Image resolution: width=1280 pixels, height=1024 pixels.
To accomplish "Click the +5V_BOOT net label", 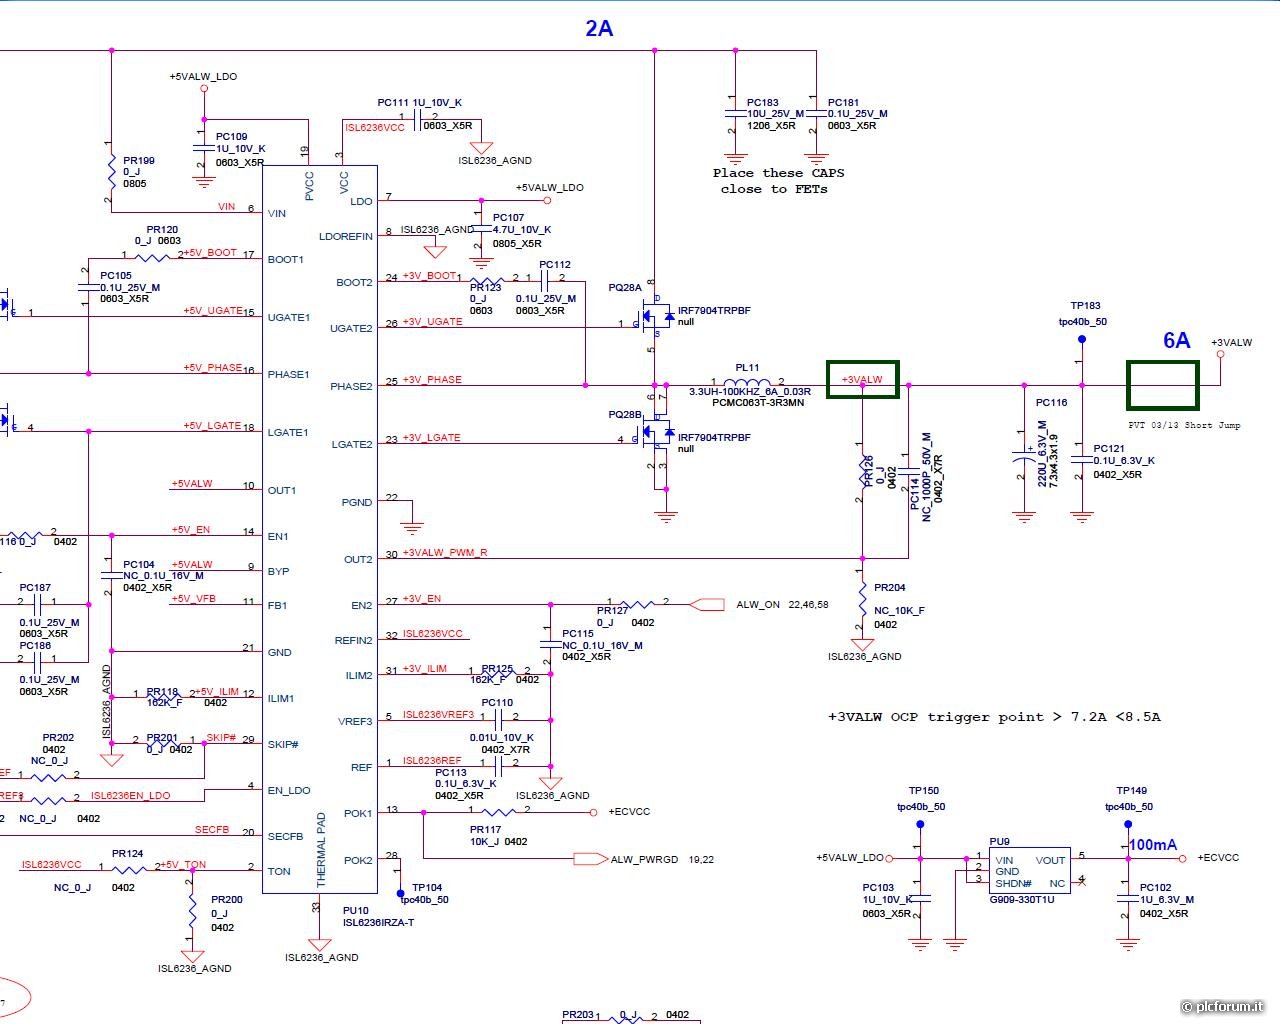I will pyautogui.click(x=210, y=253).
